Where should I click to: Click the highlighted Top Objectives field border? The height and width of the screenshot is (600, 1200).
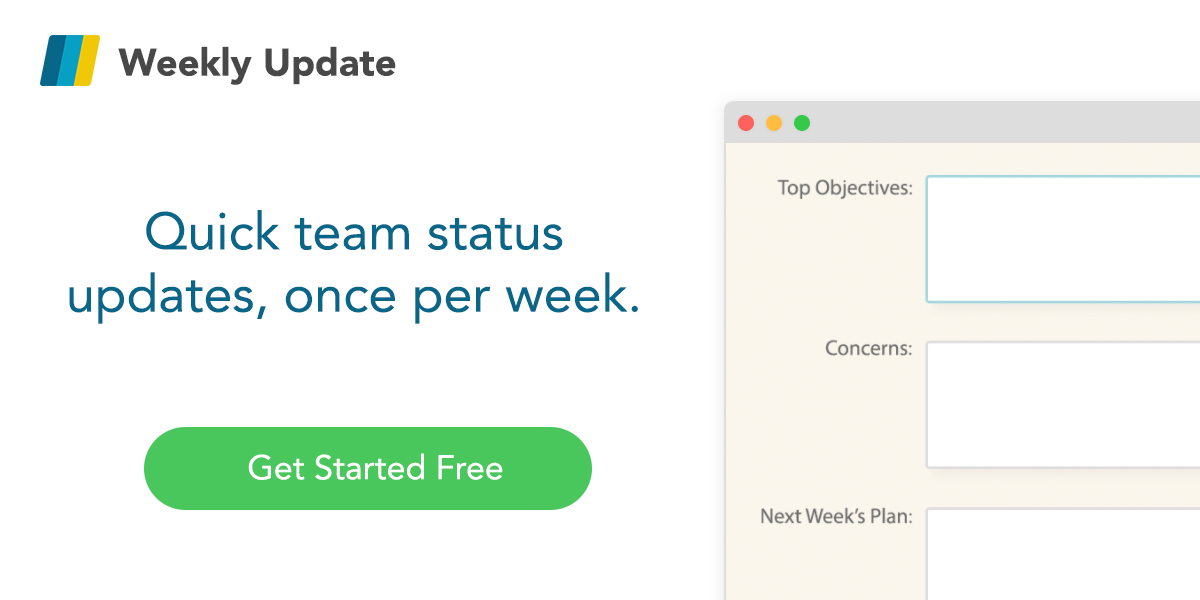tap(930, 238)
